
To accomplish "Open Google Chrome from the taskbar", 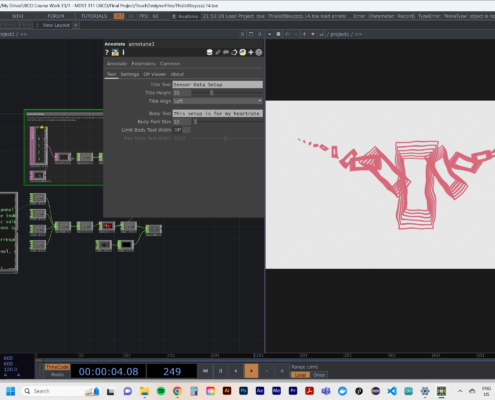I will [x=177, y=391].
